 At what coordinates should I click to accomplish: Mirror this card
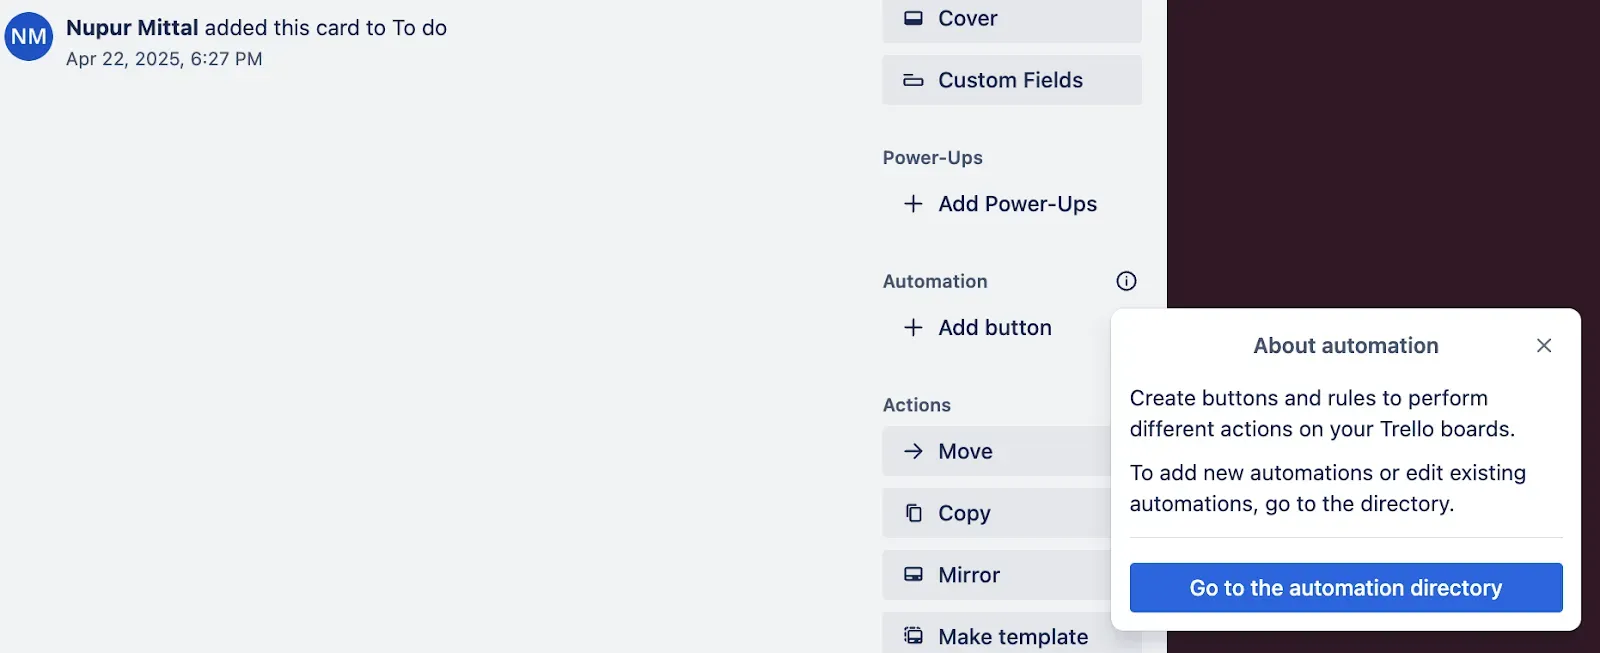967,575
